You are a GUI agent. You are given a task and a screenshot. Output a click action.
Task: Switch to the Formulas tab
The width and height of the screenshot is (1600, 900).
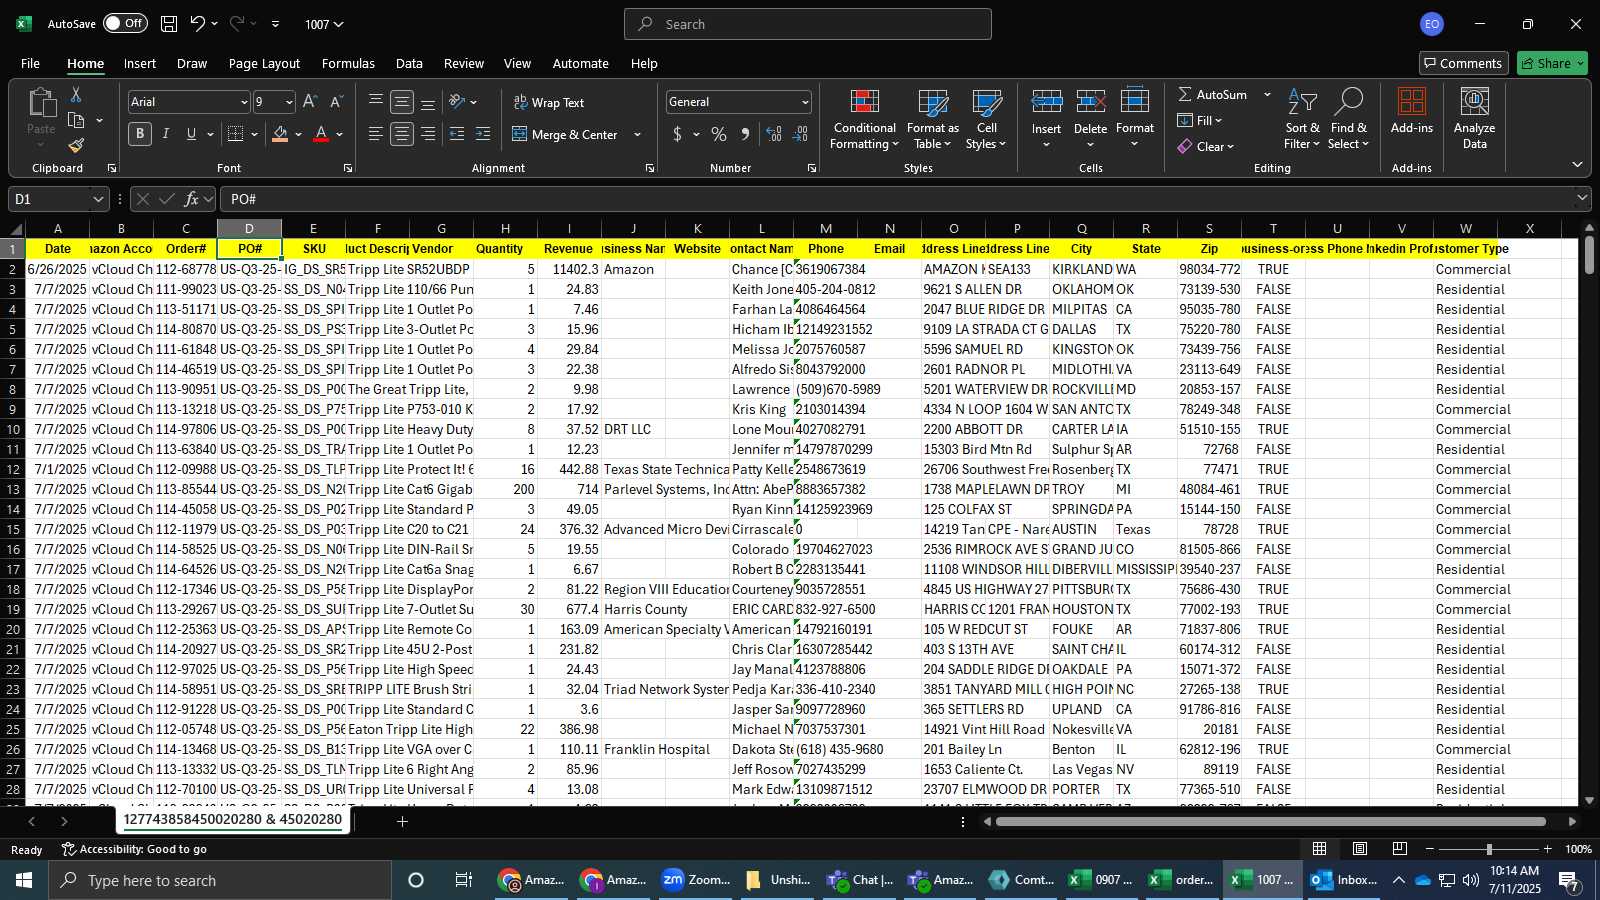pos(348,63)
